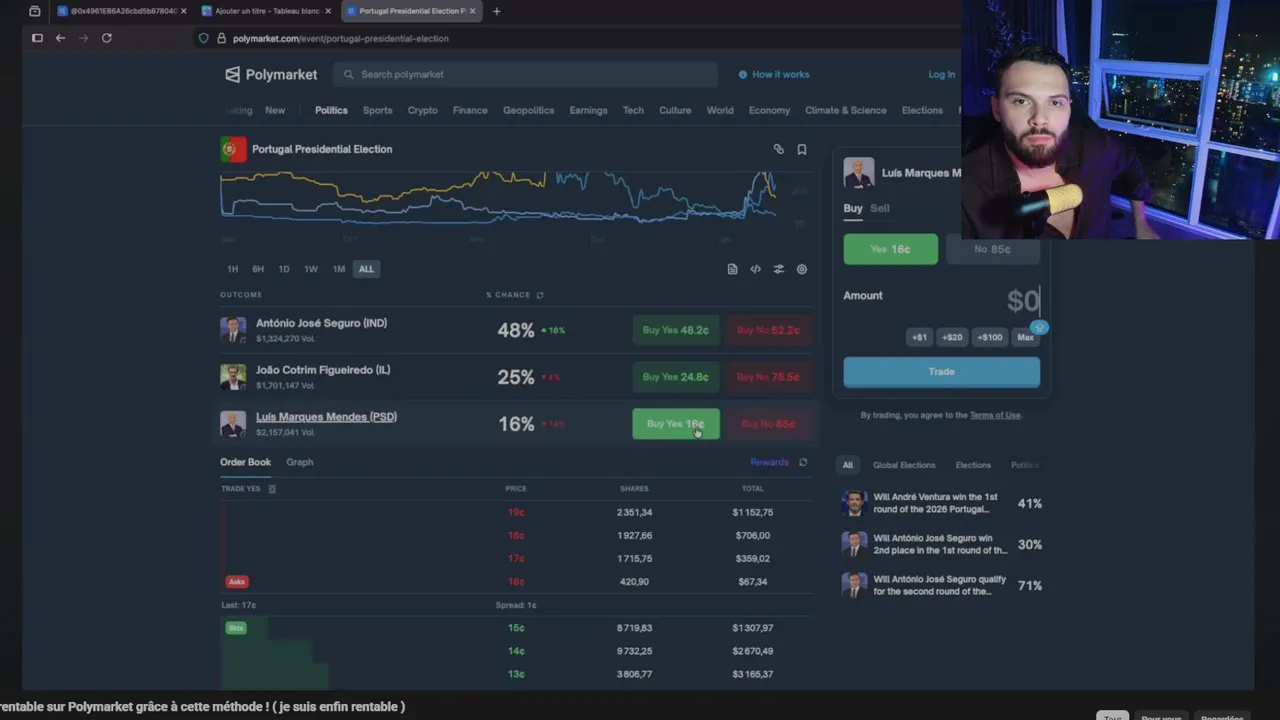Open a new browser tab with plus icon
Image resolution: width=1280 pixels, height=720 pixels.
click(496, 11)
